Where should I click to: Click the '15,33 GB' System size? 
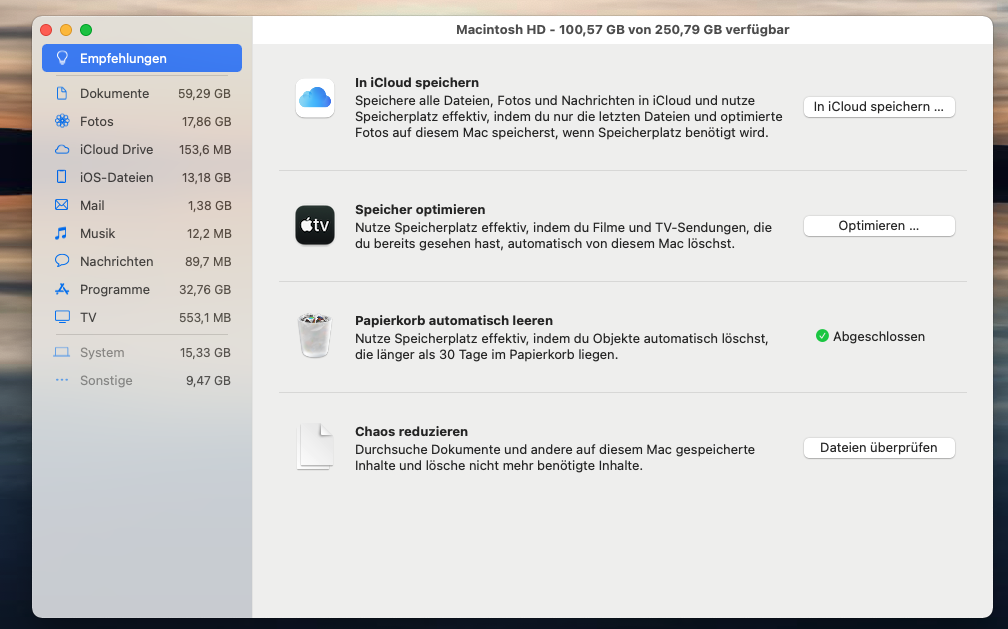pyautogui.click(x=205, y=352)
